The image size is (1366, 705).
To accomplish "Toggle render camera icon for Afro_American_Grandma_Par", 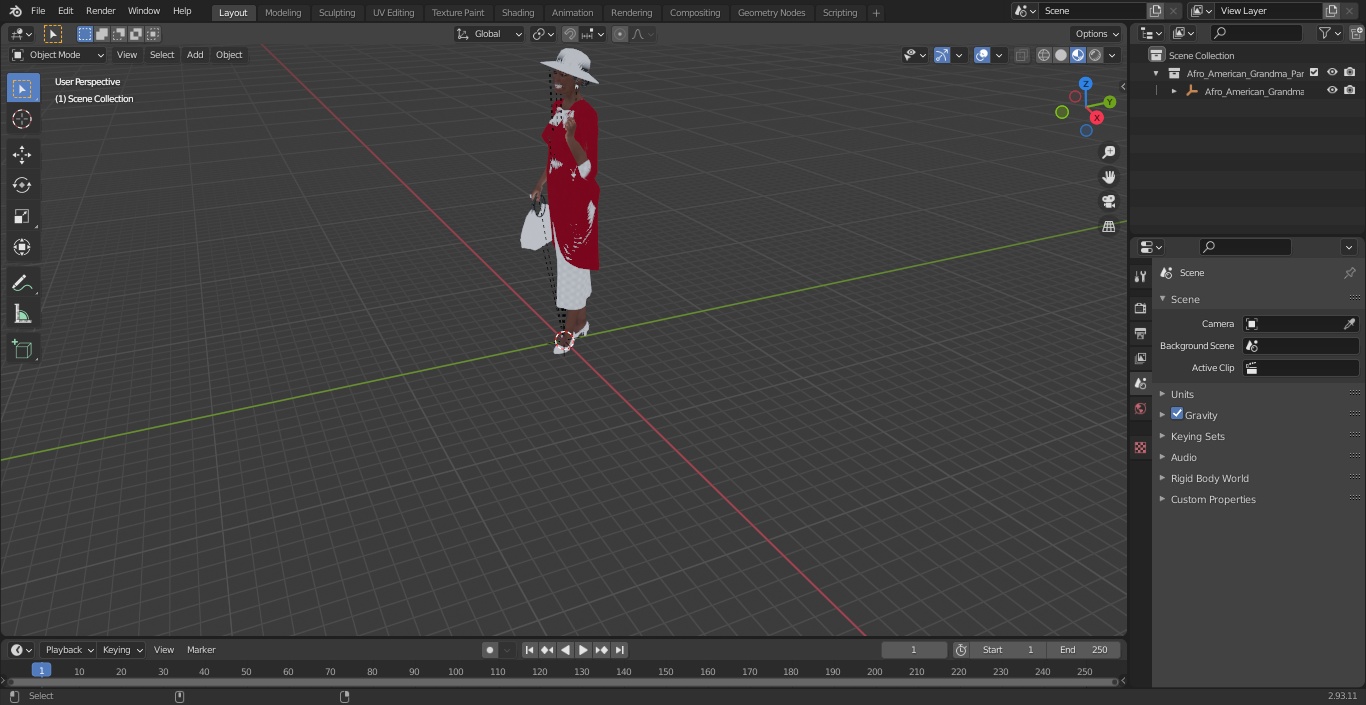I will 1350,72.
